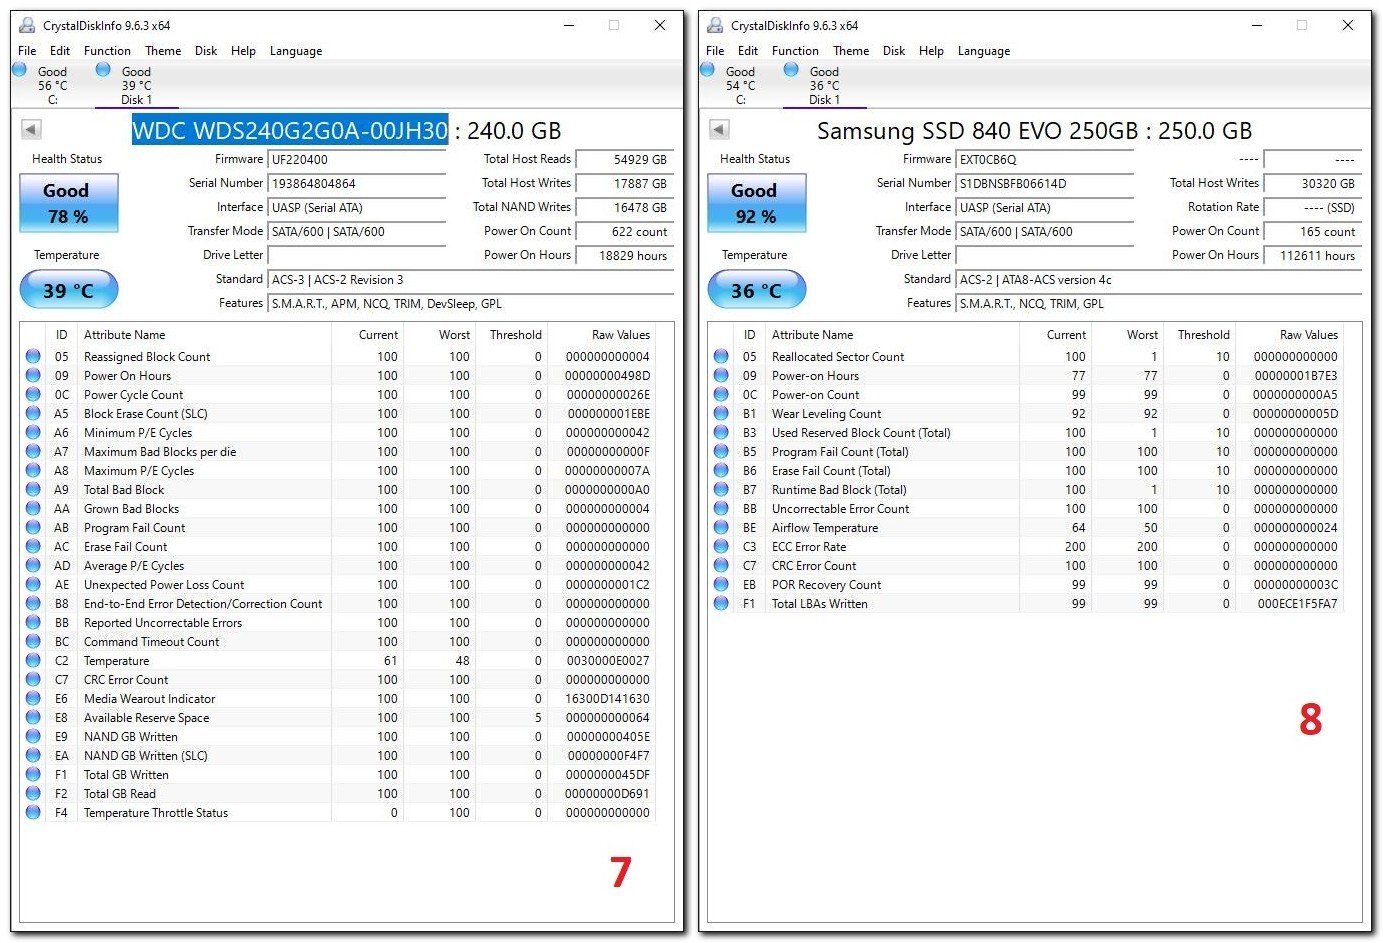
Task: Click the Serial Number field 193864804864
Action: pos(357,184)
